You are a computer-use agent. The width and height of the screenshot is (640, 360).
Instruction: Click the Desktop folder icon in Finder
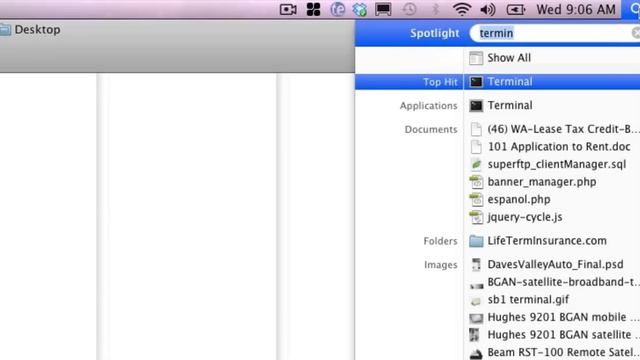point(5,30)
